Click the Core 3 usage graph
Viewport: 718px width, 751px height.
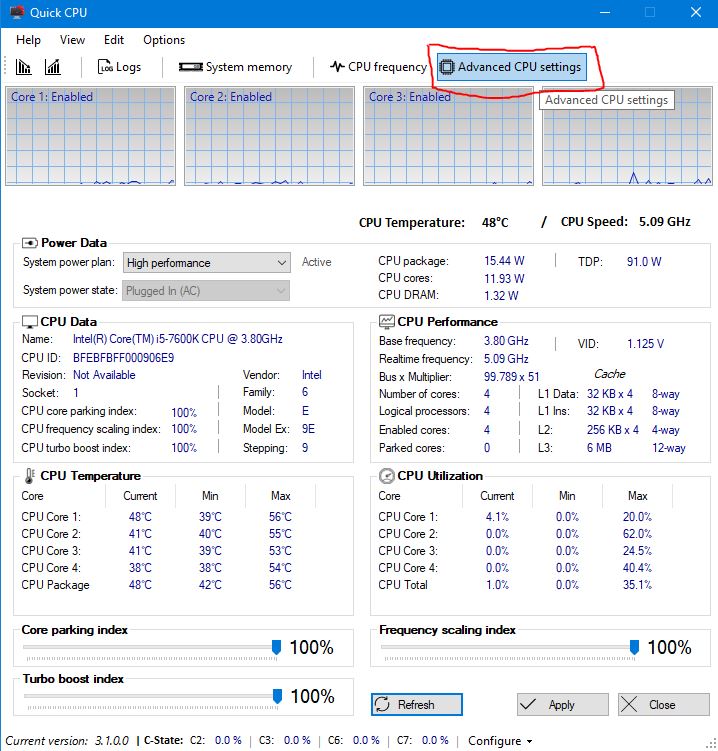click(x=448, y=136)
